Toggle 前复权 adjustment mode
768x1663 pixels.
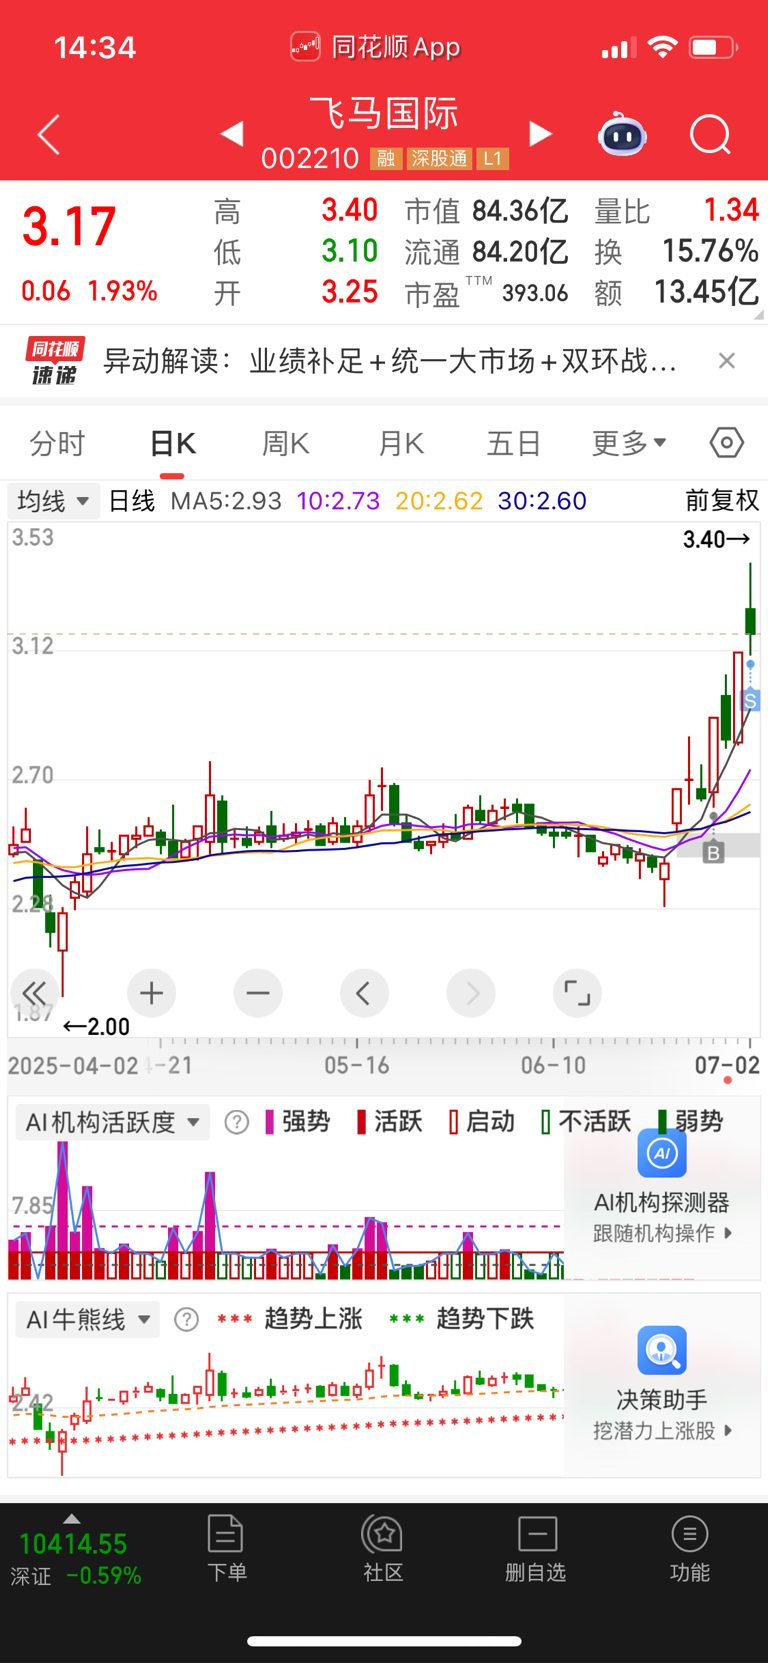[x=722, y=501]
